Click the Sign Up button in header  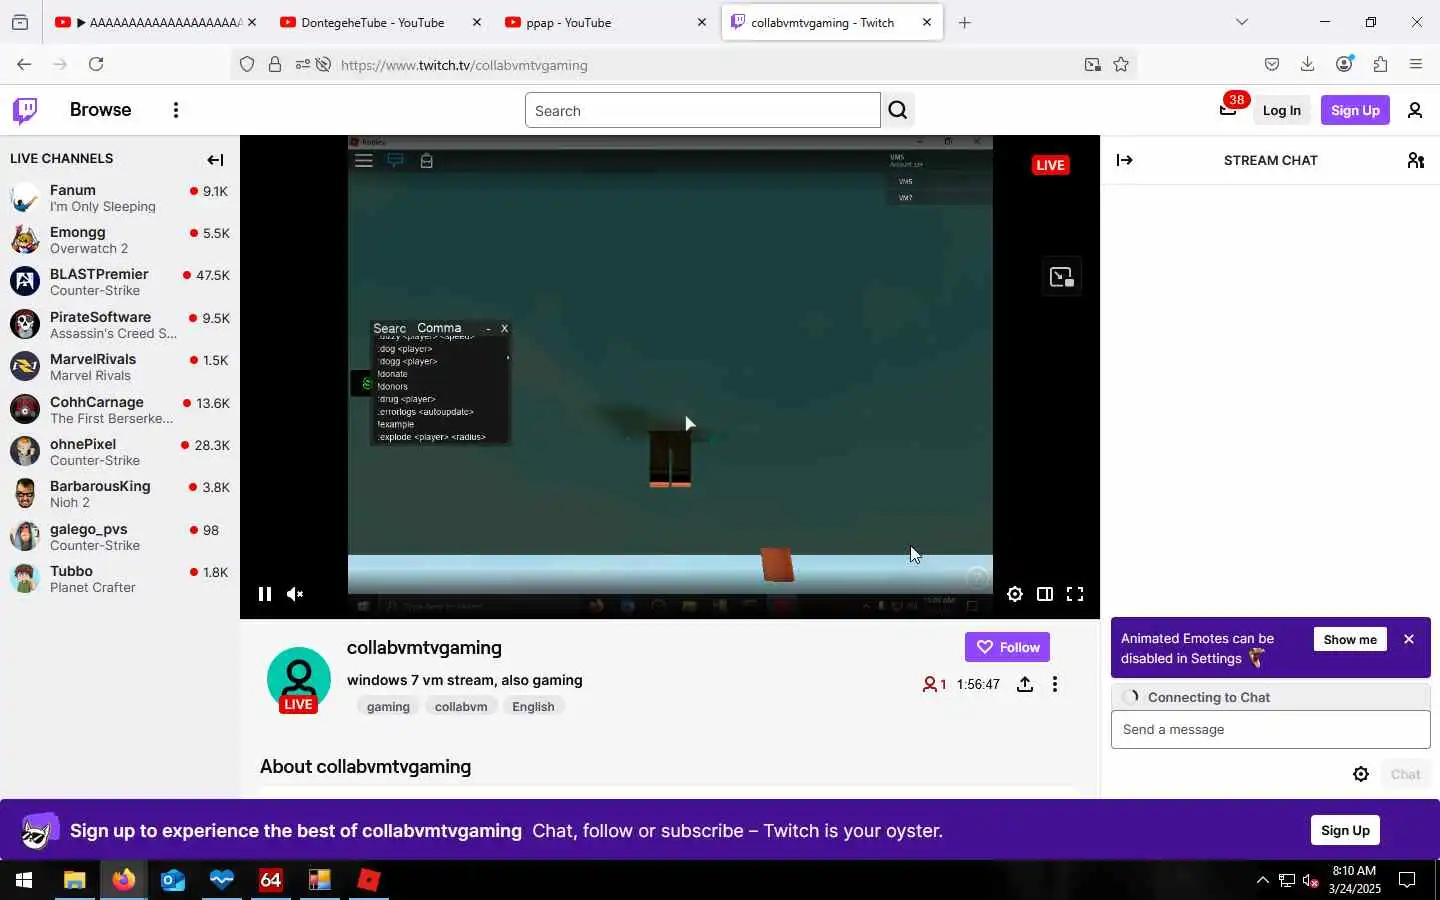coord(1355,110)
